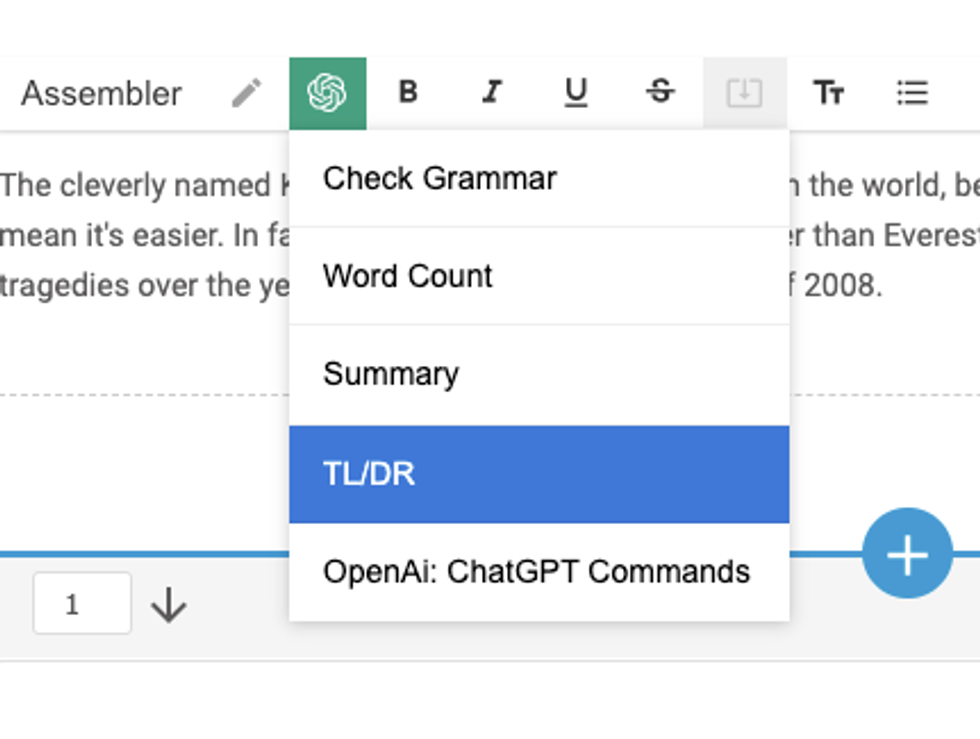Toggle bold formatting
This screenshot has height=739, width=980.
(408, 93)
